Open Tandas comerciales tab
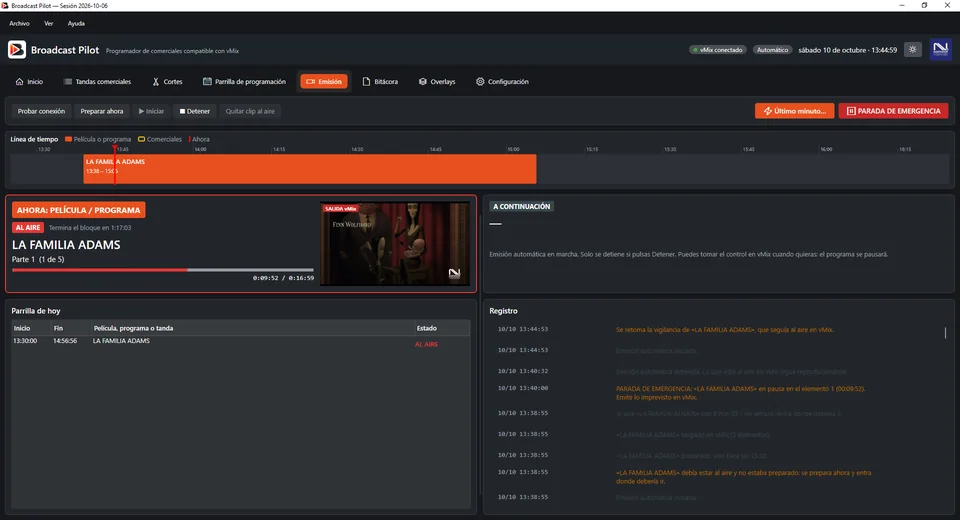The height and width of the screenshot is (520, 960). pos(97,81)
